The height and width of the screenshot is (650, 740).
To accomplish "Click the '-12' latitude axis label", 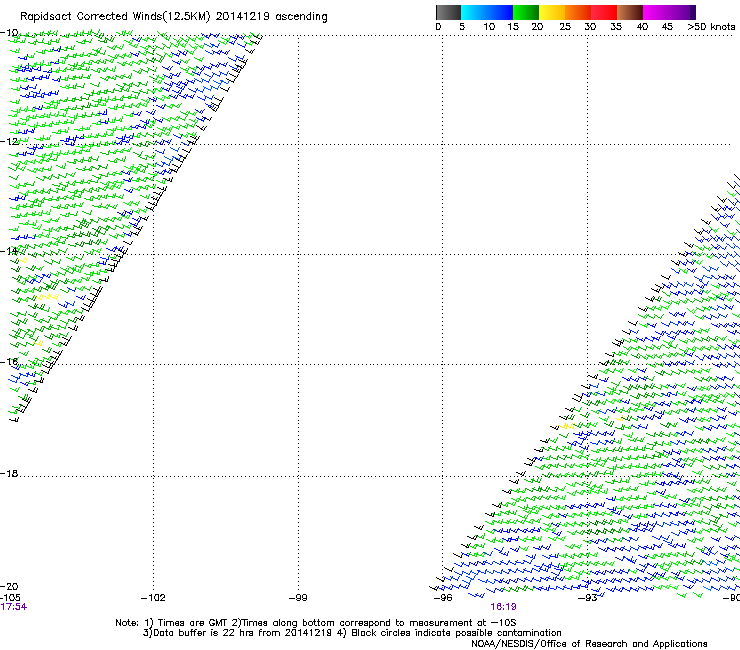I will click(9, 141).
